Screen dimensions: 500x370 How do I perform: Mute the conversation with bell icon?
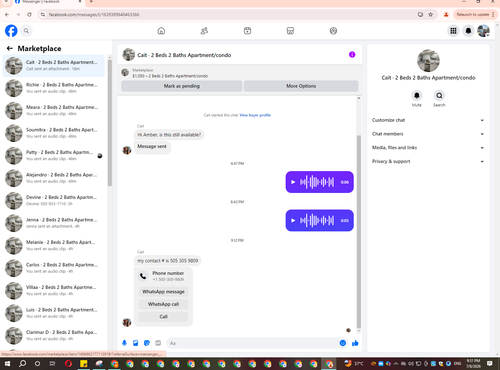pos(417,96)
